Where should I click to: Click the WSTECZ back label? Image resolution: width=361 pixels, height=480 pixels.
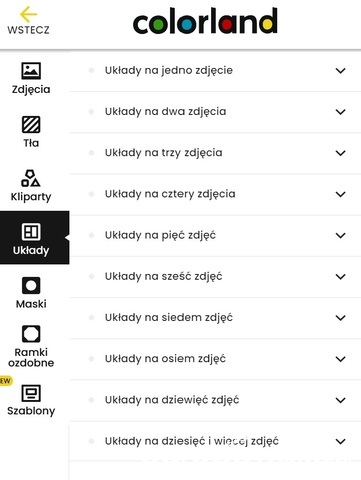28,30
